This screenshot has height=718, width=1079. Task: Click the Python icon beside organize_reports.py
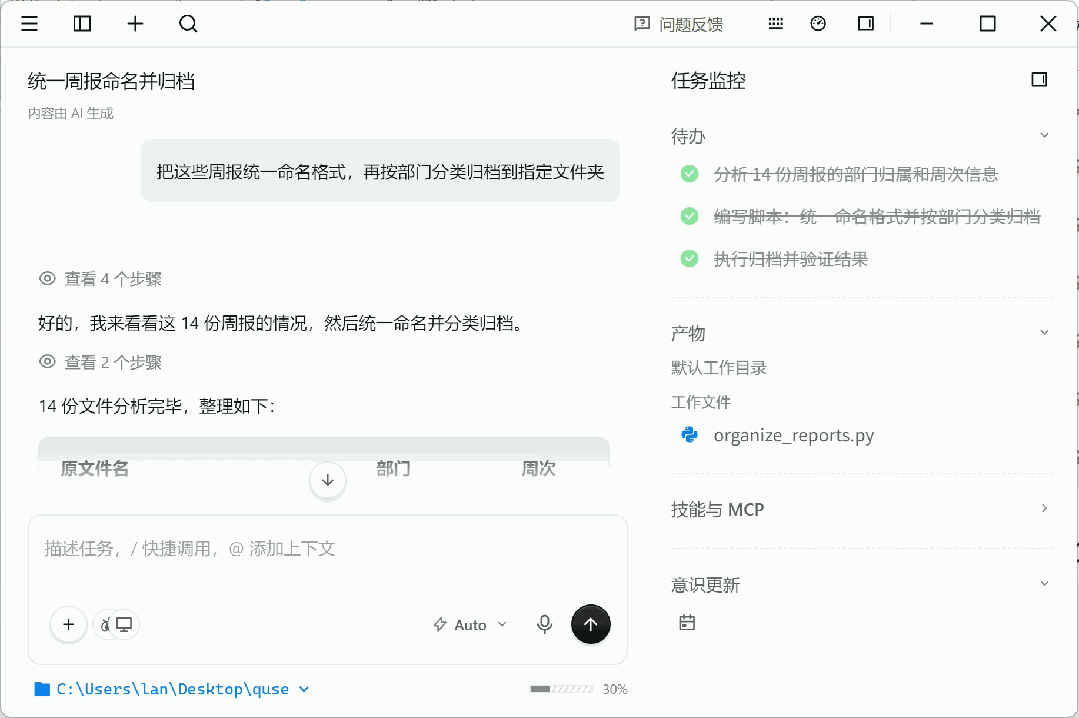tap(689, 435)
